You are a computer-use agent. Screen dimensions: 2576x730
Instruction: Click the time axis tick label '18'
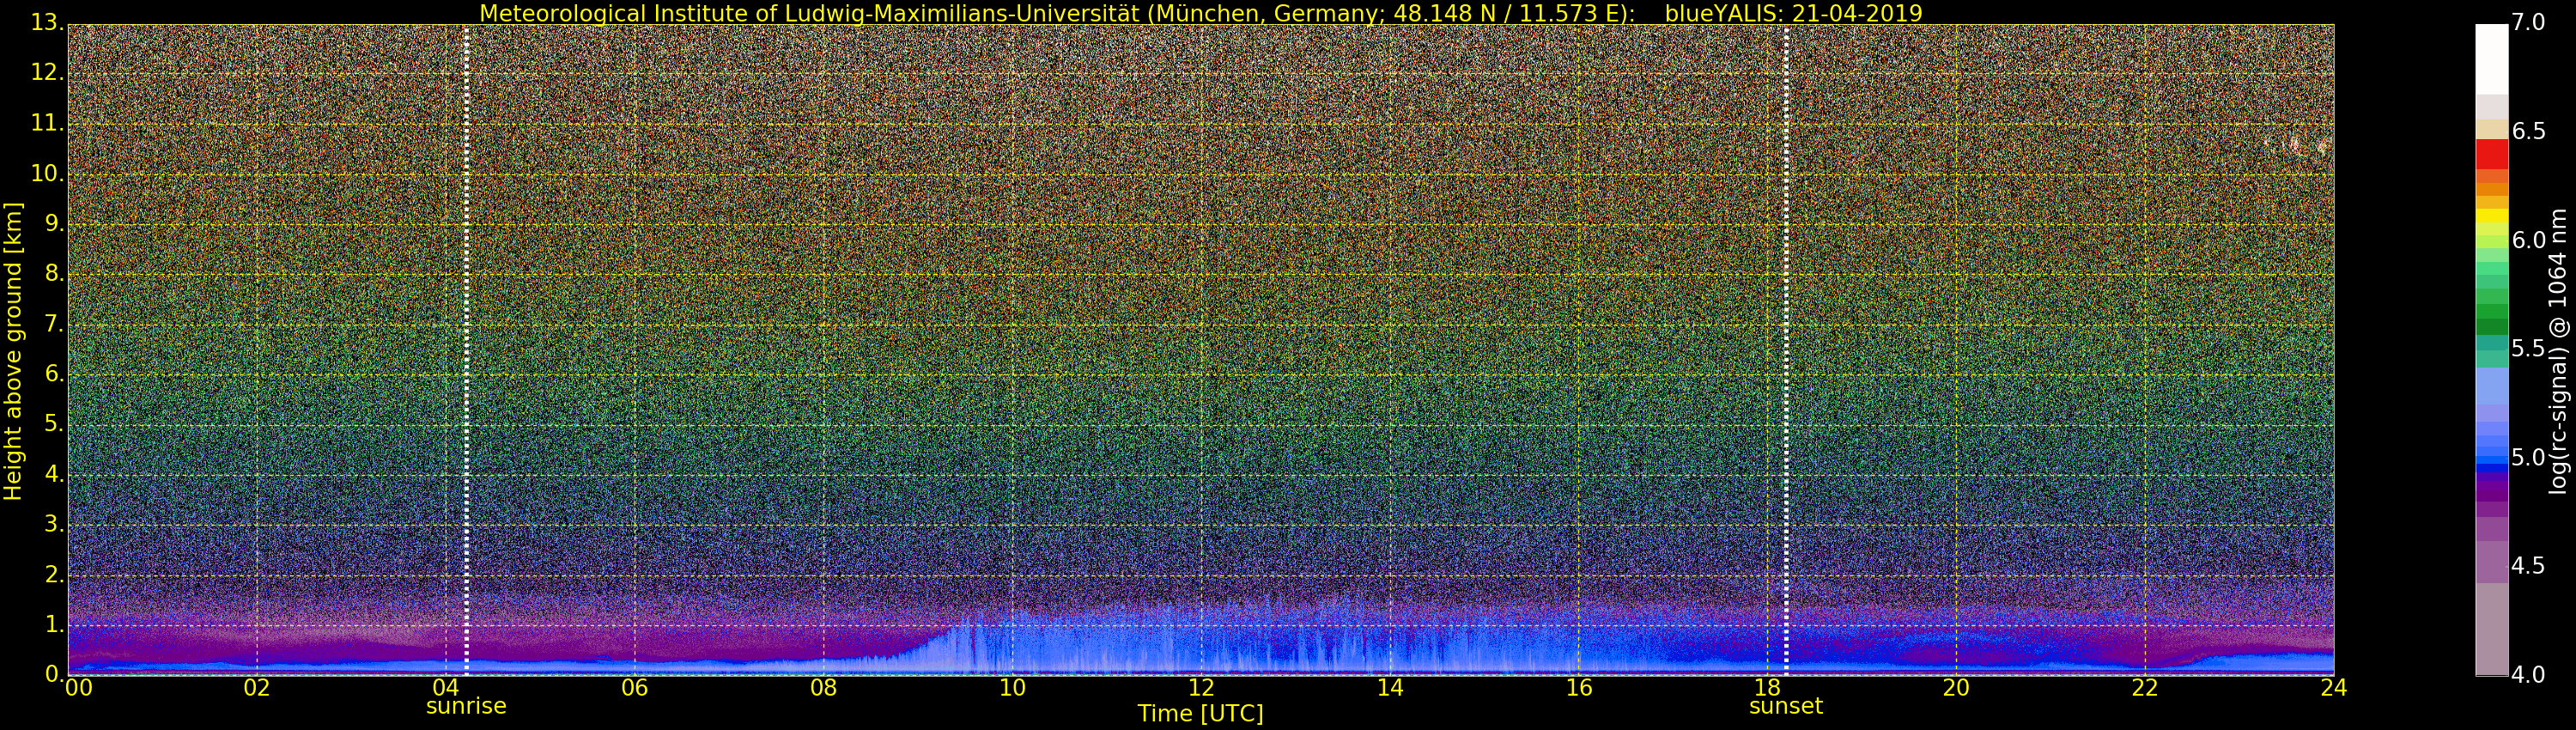1768,687
